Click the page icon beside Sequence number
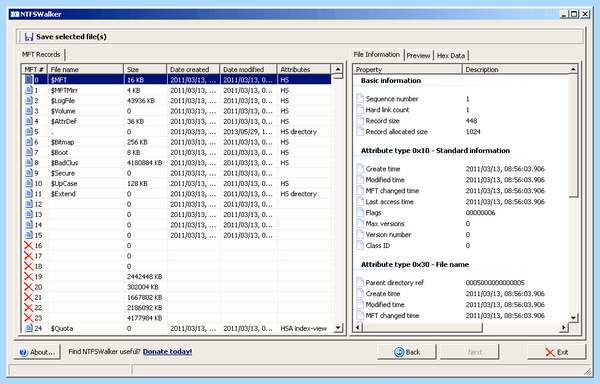 pos(360,98)
